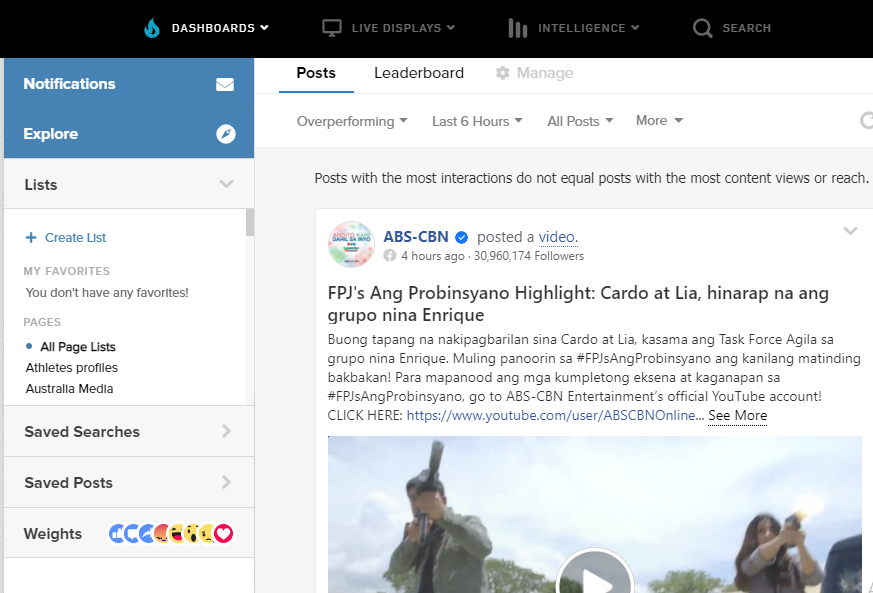Click the Intelligence bar chart icon
The height and width of the screenshot is (593, 873).
tap(518, 28)
